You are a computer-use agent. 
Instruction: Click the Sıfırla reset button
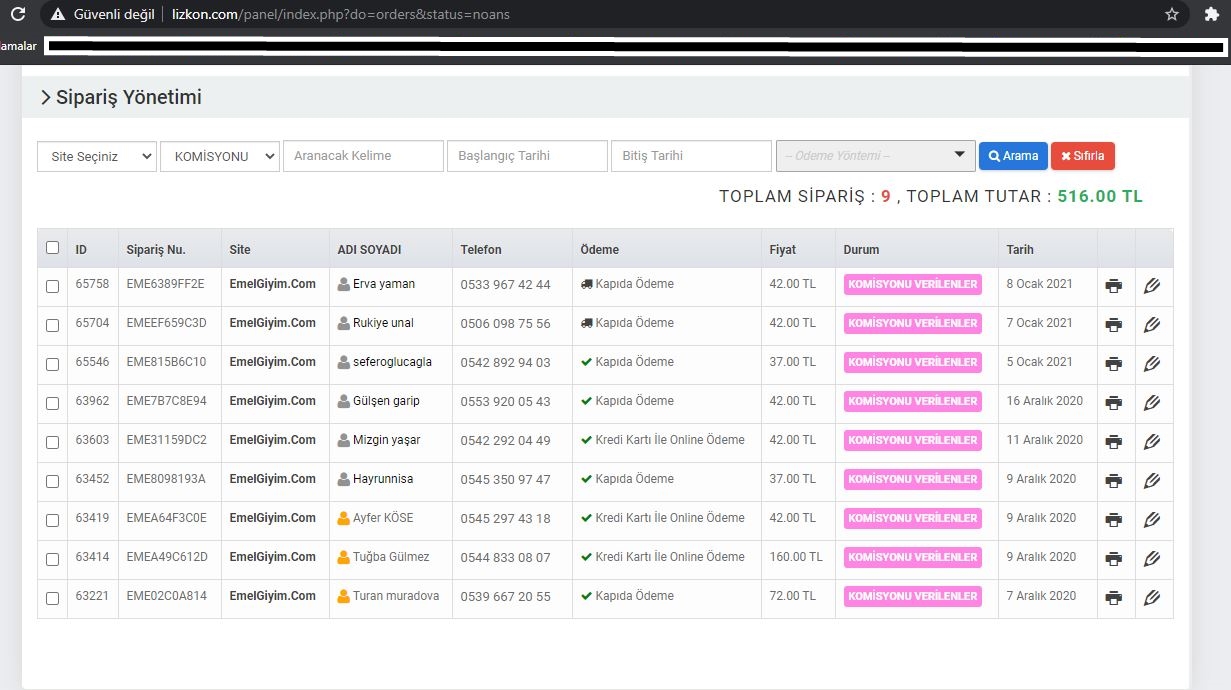[x=1083, y=156]
